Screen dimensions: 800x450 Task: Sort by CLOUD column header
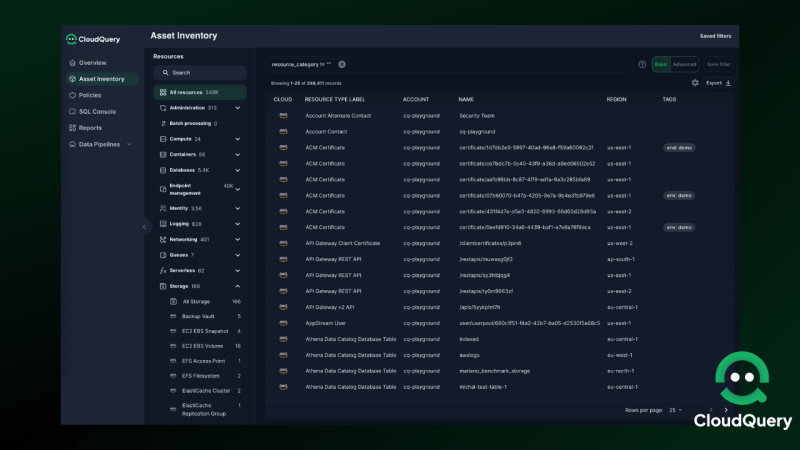pyautogui.click(x=283, y=100)
